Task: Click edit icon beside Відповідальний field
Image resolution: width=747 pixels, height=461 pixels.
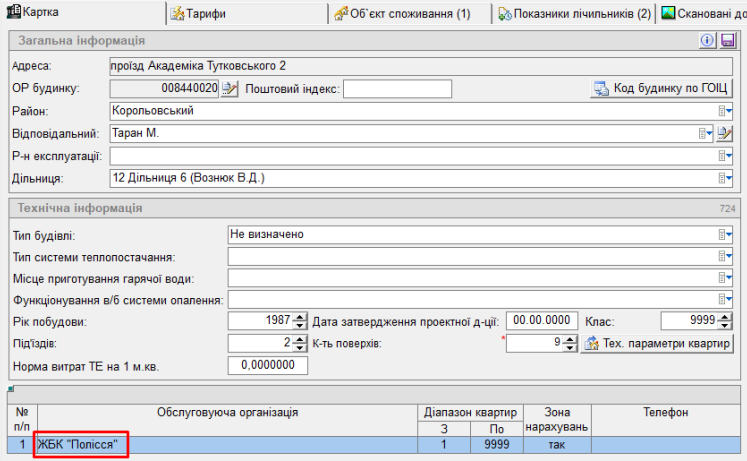Action: [726, 133]
